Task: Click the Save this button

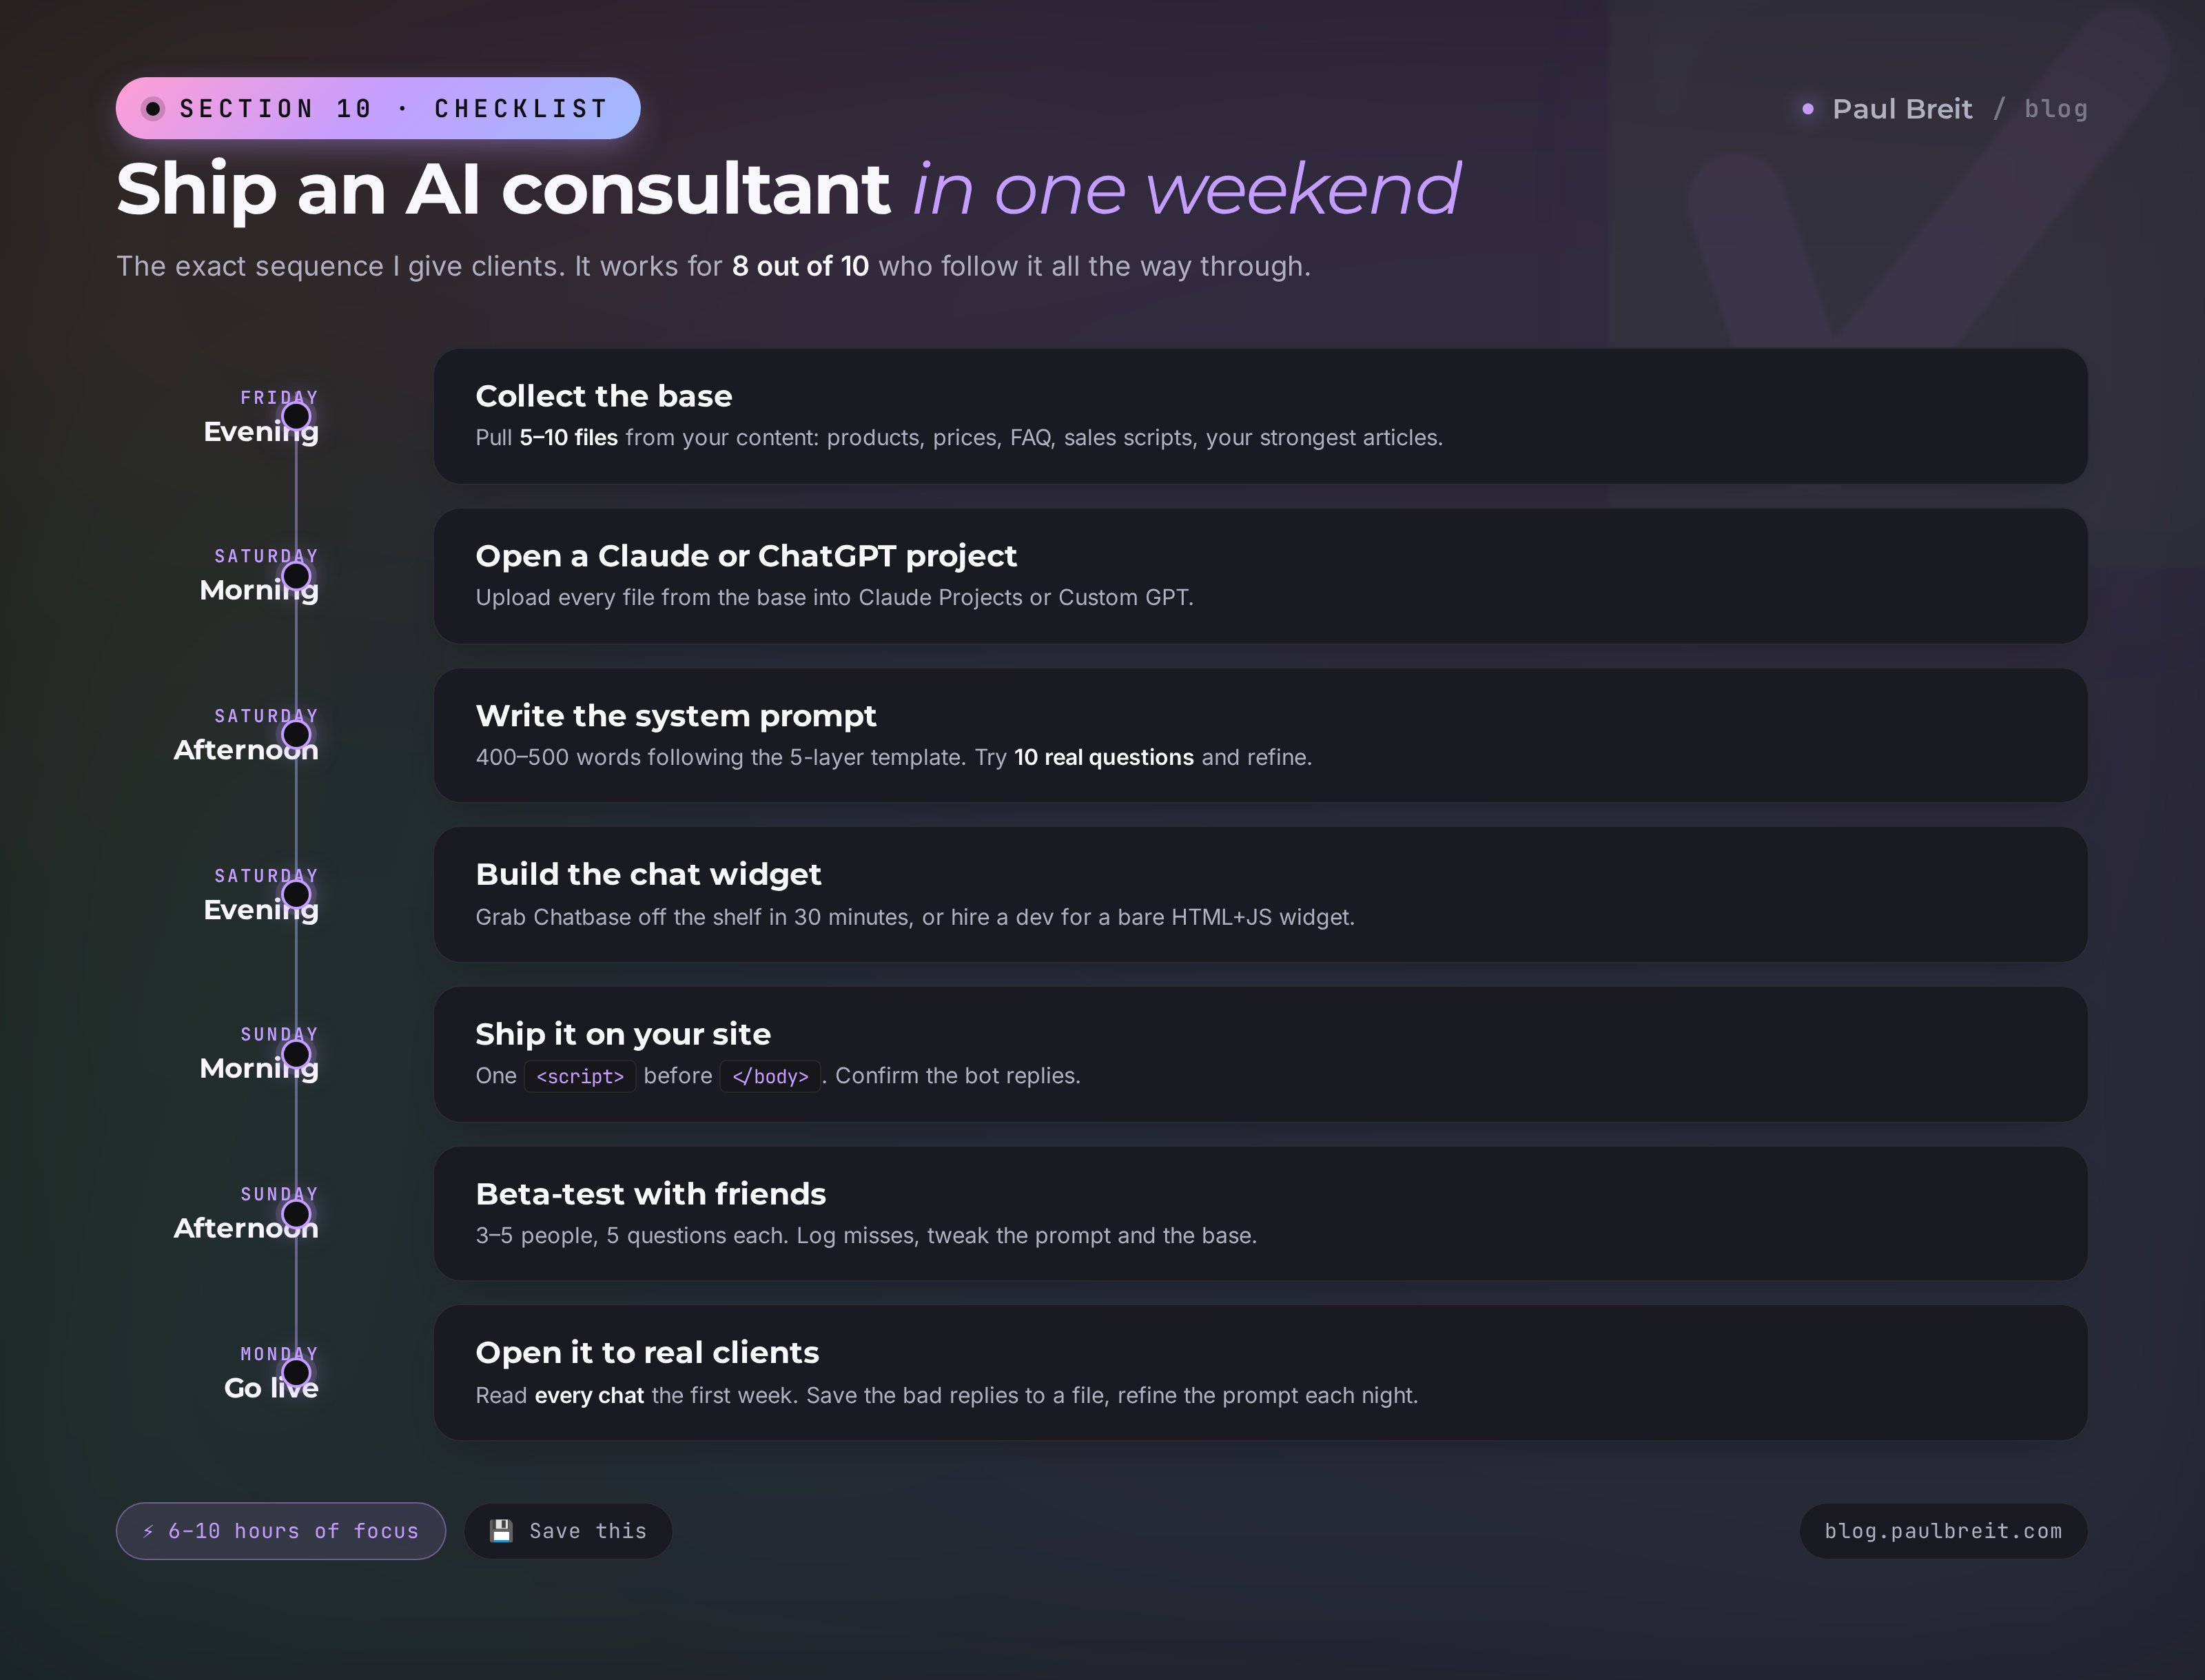Action: pyautogui.click(x=568, y=1531)
